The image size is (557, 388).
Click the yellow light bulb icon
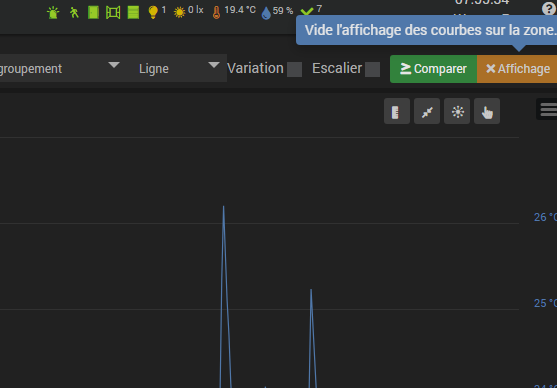(x=153, y=12)
